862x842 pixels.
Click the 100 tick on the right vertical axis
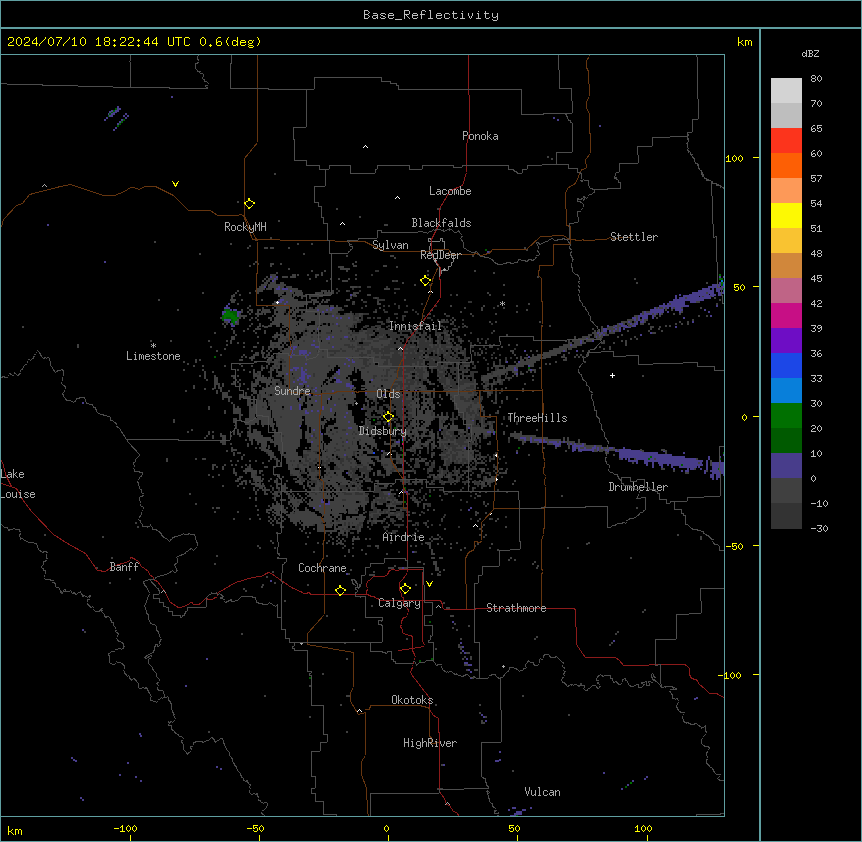tap(734, 158)
